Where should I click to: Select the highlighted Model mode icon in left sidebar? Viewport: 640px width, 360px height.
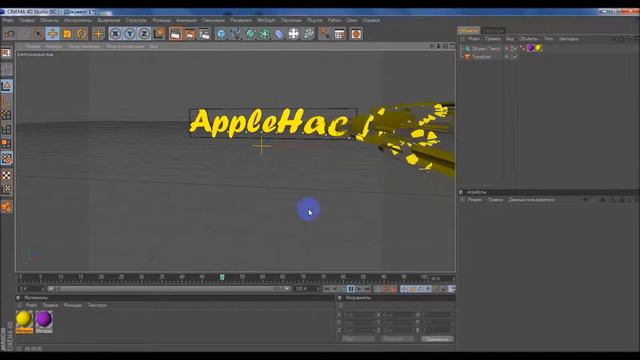(x=7, y=86)
